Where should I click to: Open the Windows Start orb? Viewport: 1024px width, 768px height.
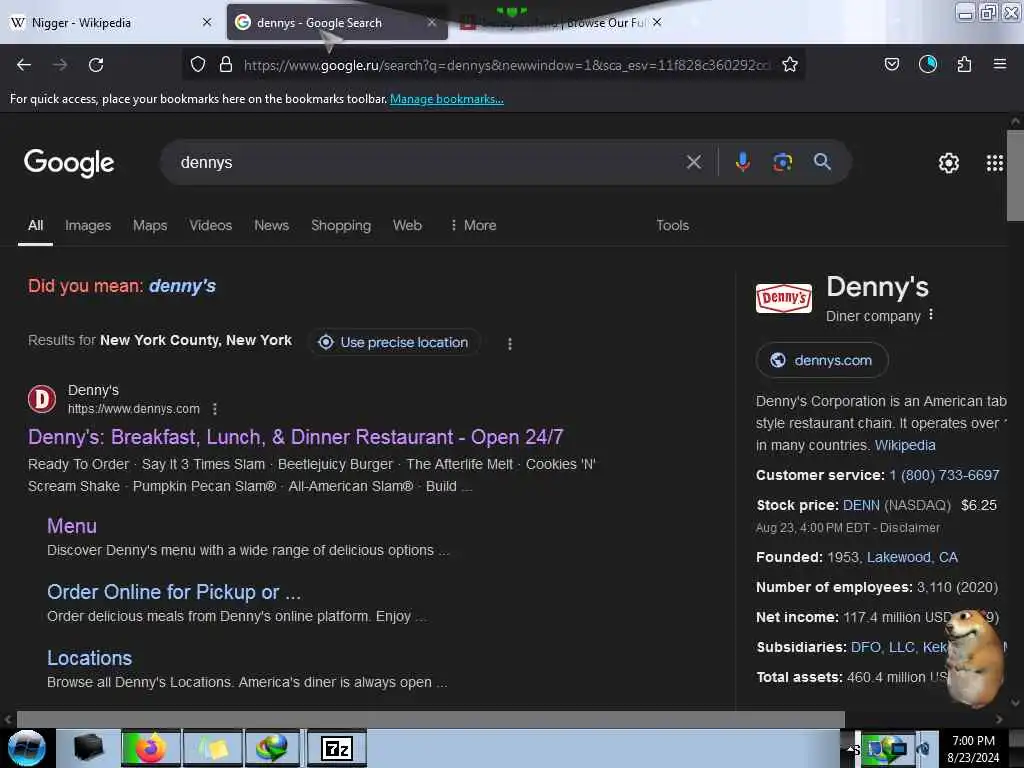pos(27,748)
